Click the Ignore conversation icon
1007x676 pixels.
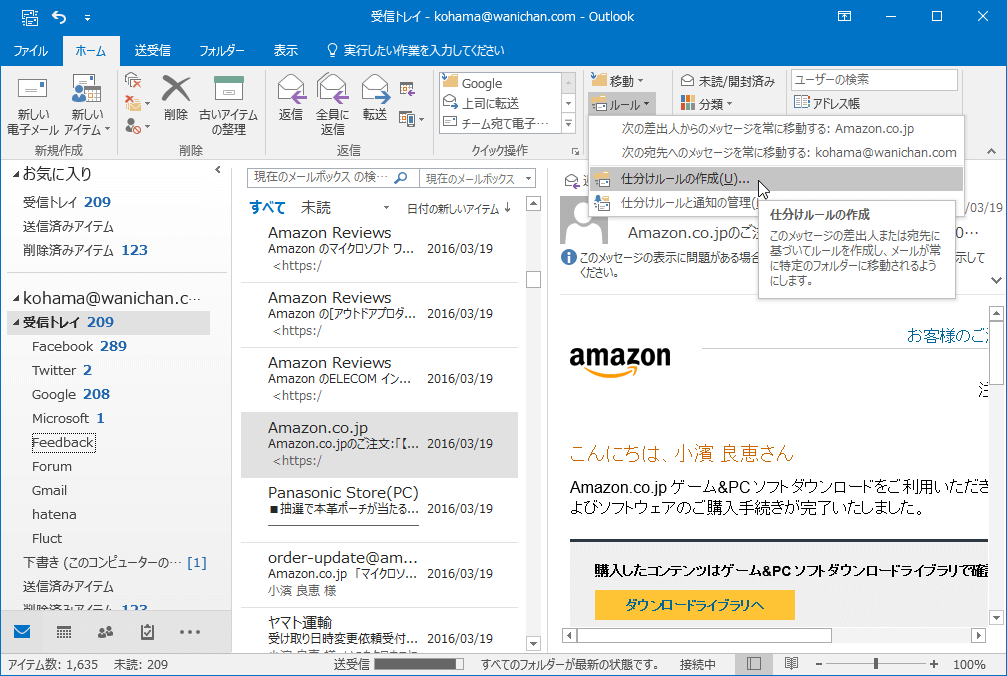pos(133,80)
